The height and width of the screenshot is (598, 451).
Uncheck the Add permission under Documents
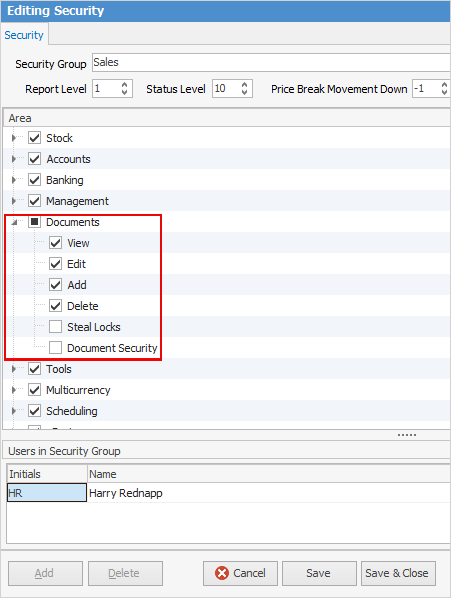click(x=56, y=285)
